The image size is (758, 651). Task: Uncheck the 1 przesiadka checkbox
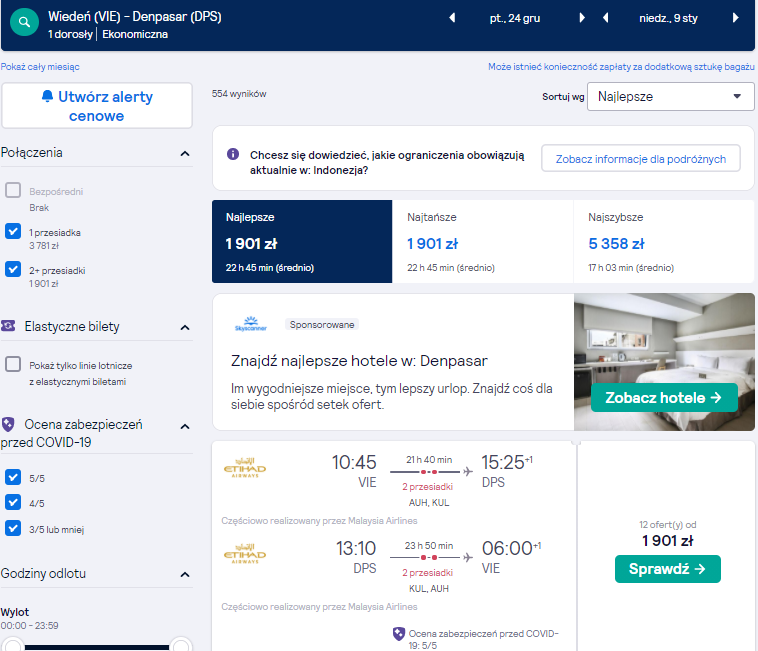pyautogui.click(x=13, y=231)
